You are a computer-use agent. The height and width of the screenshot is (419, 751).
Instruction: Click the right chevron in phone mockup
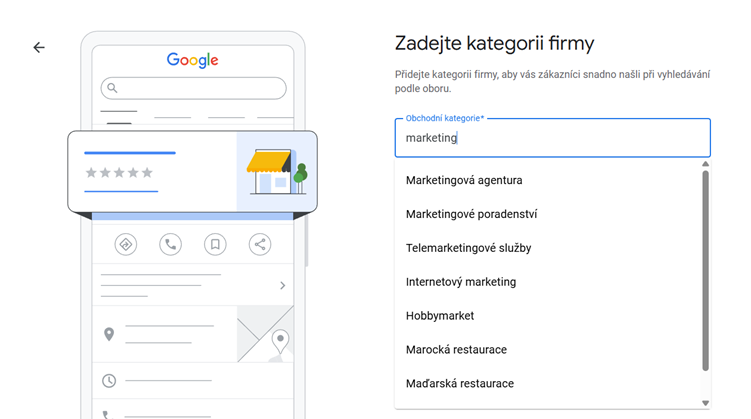(x=282, y=286)
